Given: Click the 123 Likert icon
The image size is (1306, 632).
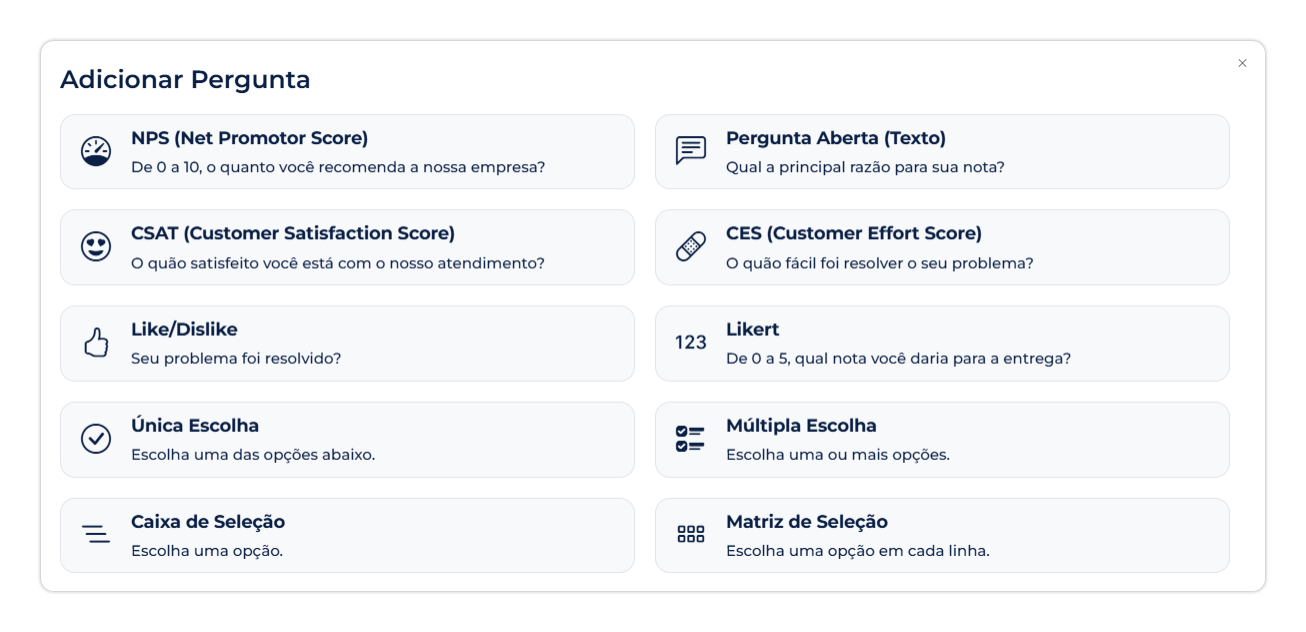Looking at the screenshot, I should click(x=691, y=343).
